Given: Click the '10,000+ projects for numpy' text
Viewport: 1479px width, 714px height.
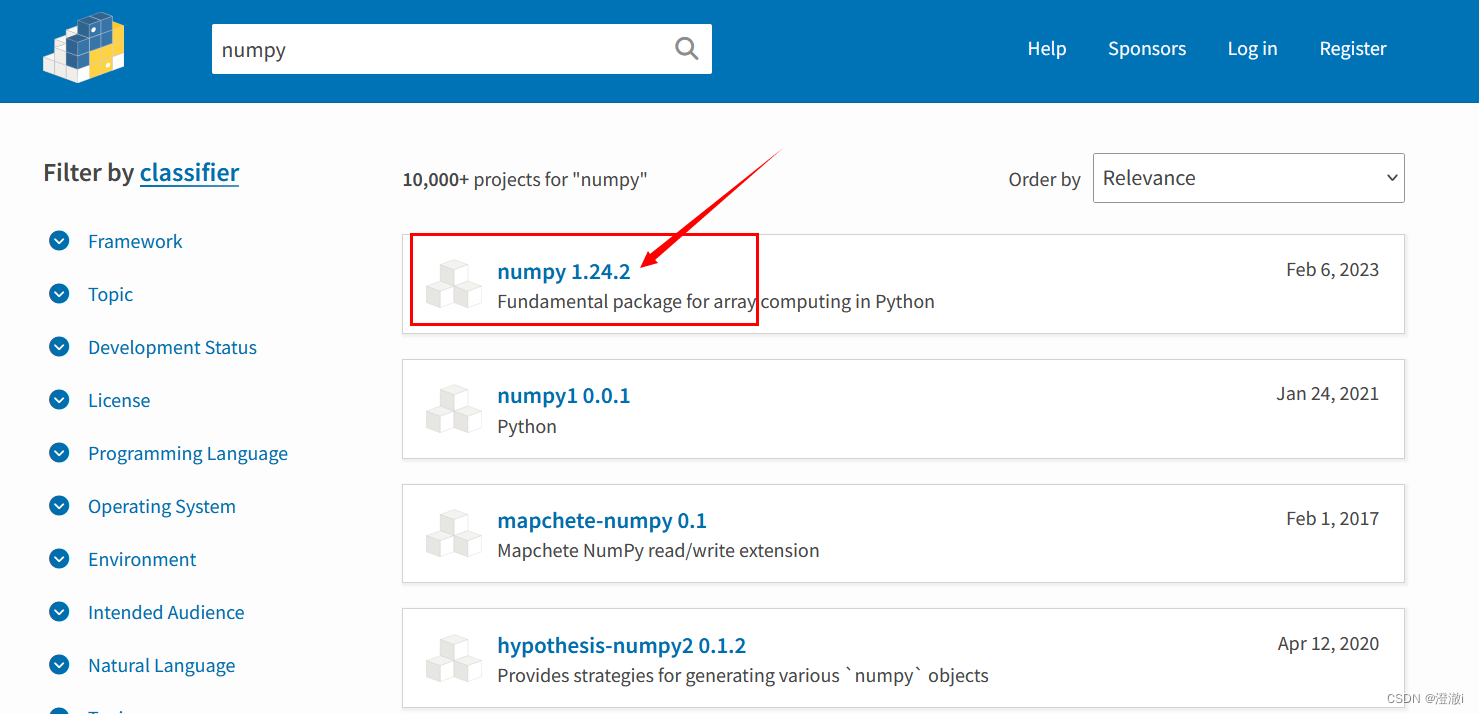Looking at the screenshot, I should point(525,180).
